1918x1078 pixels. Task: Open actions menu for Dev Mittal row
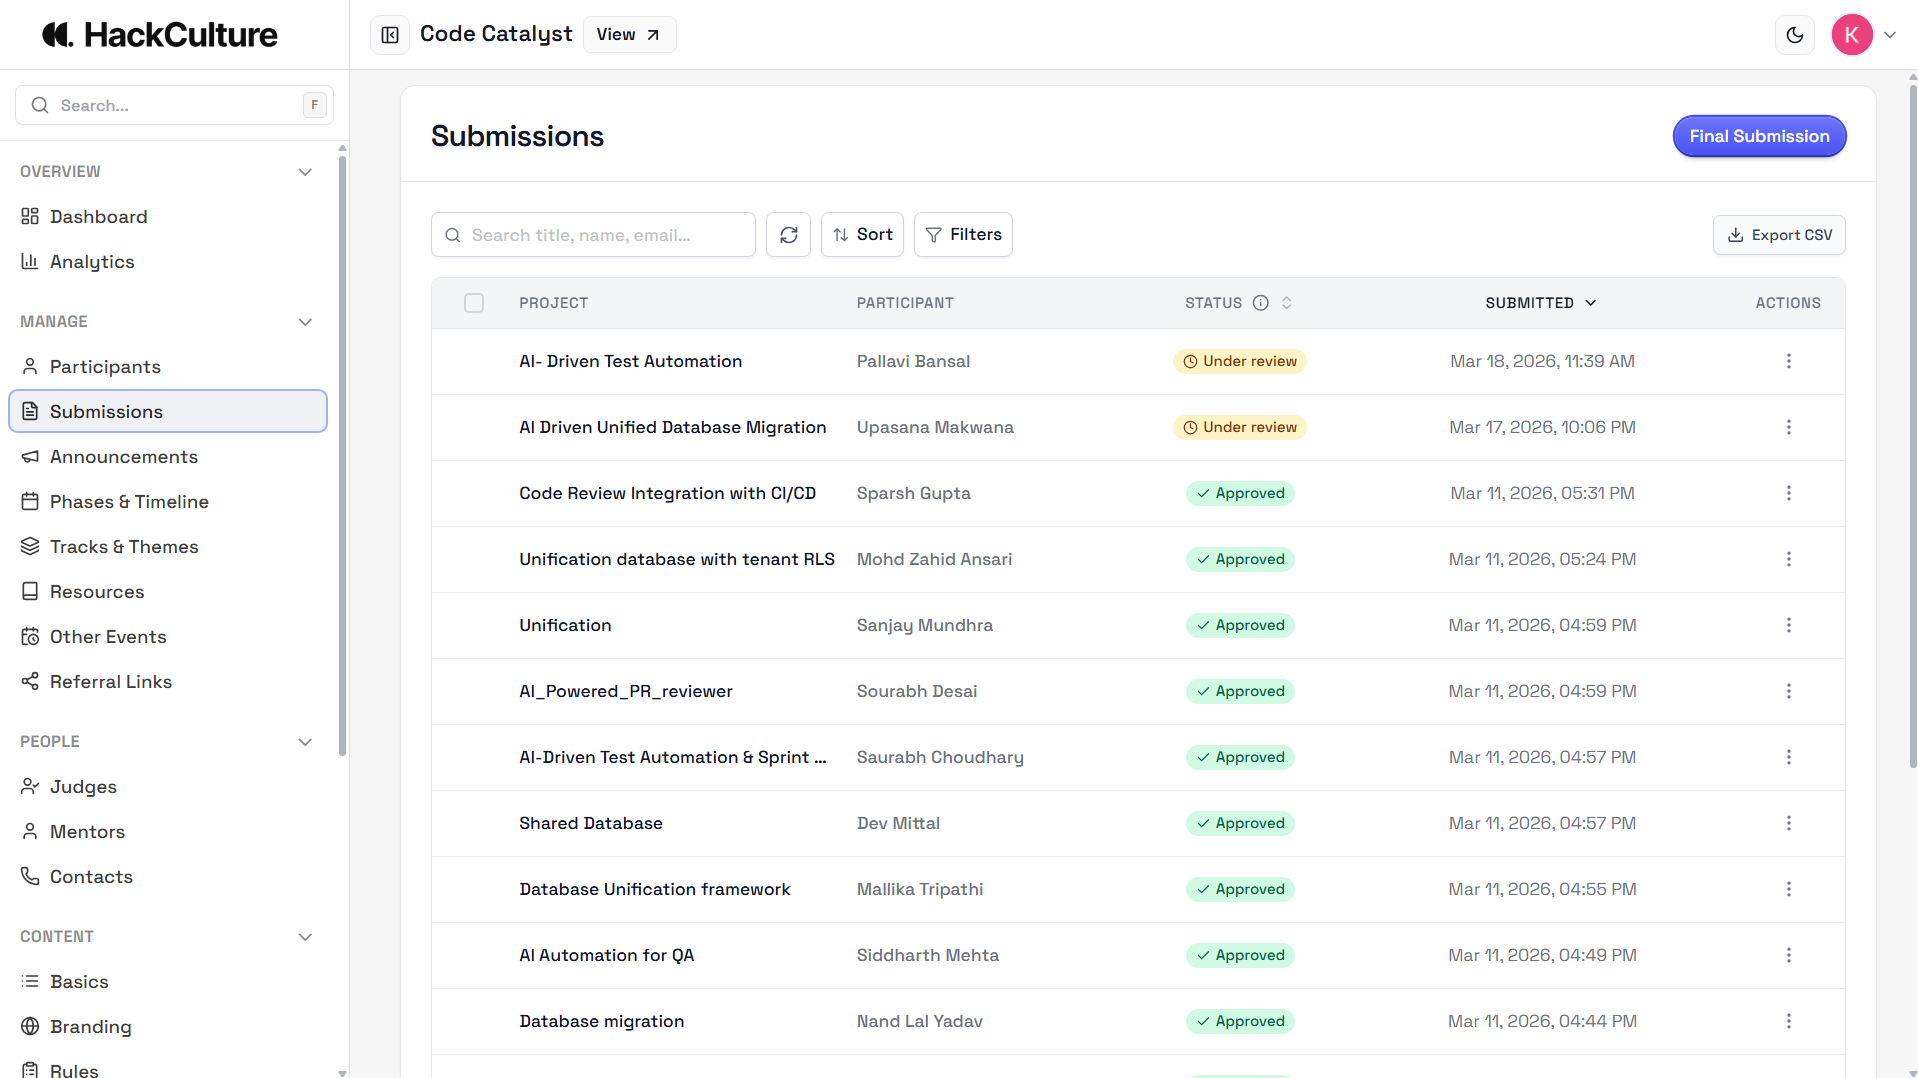pyautogui.click(x=1788, y=823)
